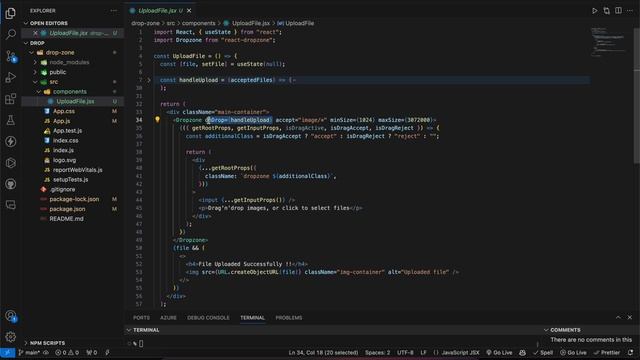640x360 pixels.
Task: Select the Terminal panel tab
Action: point(252,318)
